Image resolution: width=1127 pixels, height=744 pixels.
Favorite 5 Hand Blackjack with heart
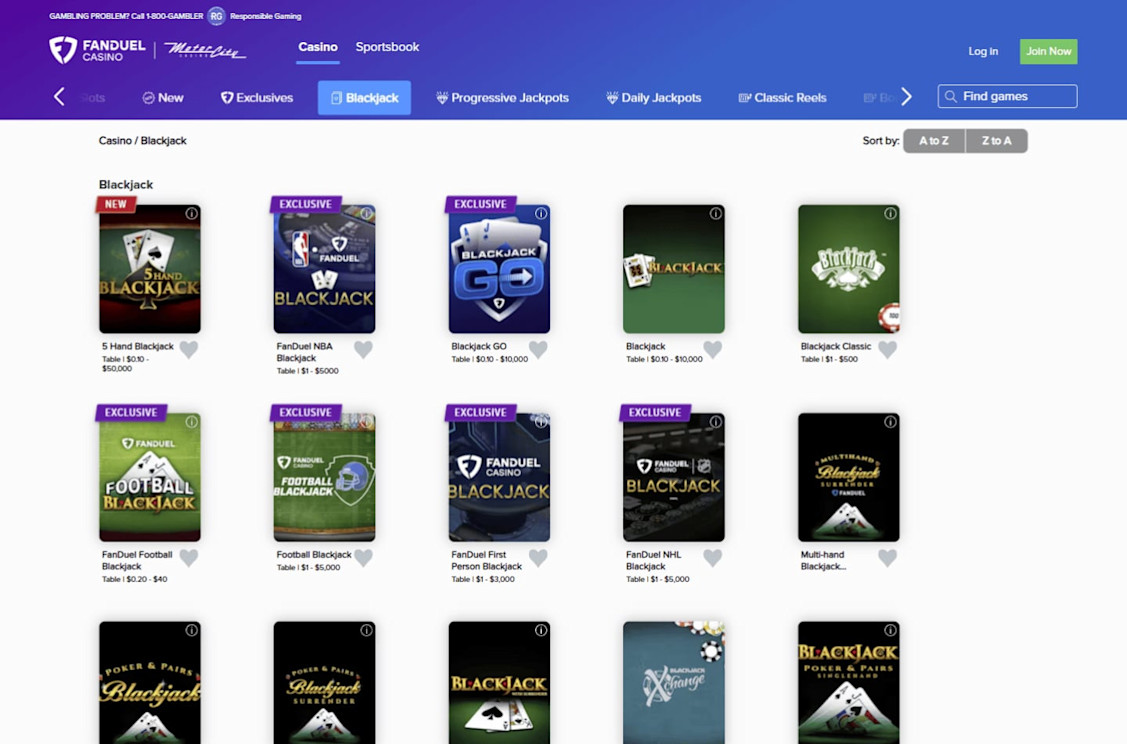click(x=188, y=349)
